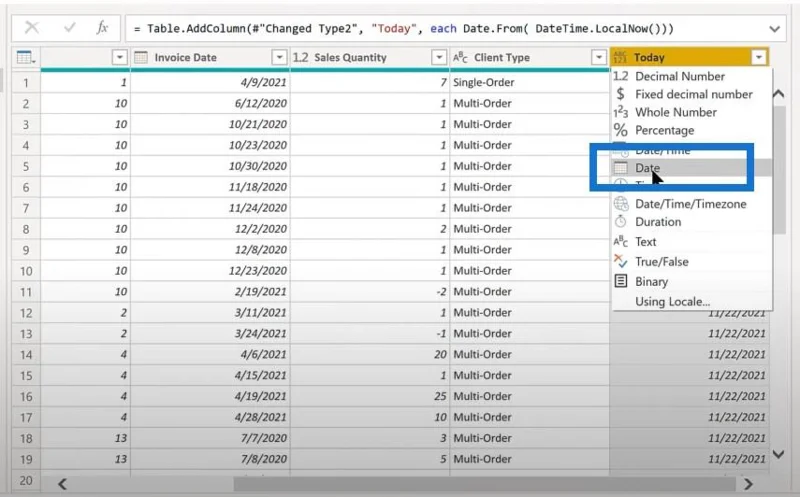The image size is (800, 497).
Task: Click the horizontal scrollbar thumb
Action: click(x=485, y=484)
